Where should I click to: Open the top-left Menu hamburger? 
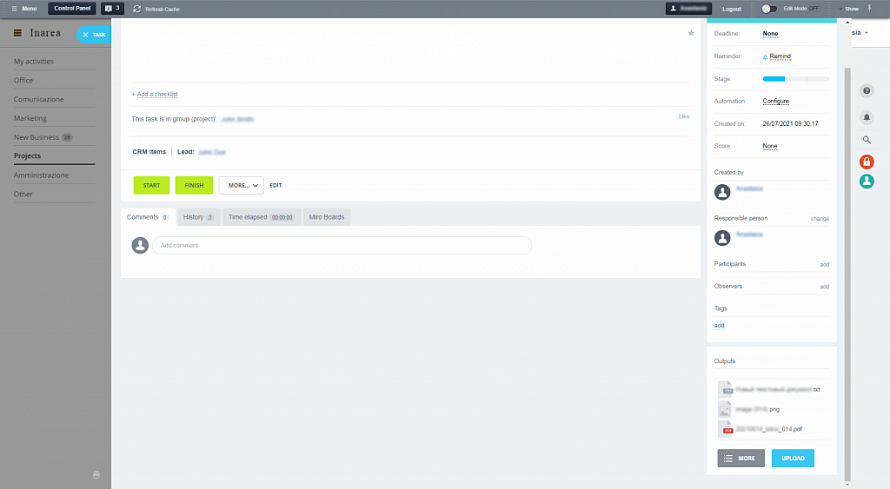tap(14, 8)
